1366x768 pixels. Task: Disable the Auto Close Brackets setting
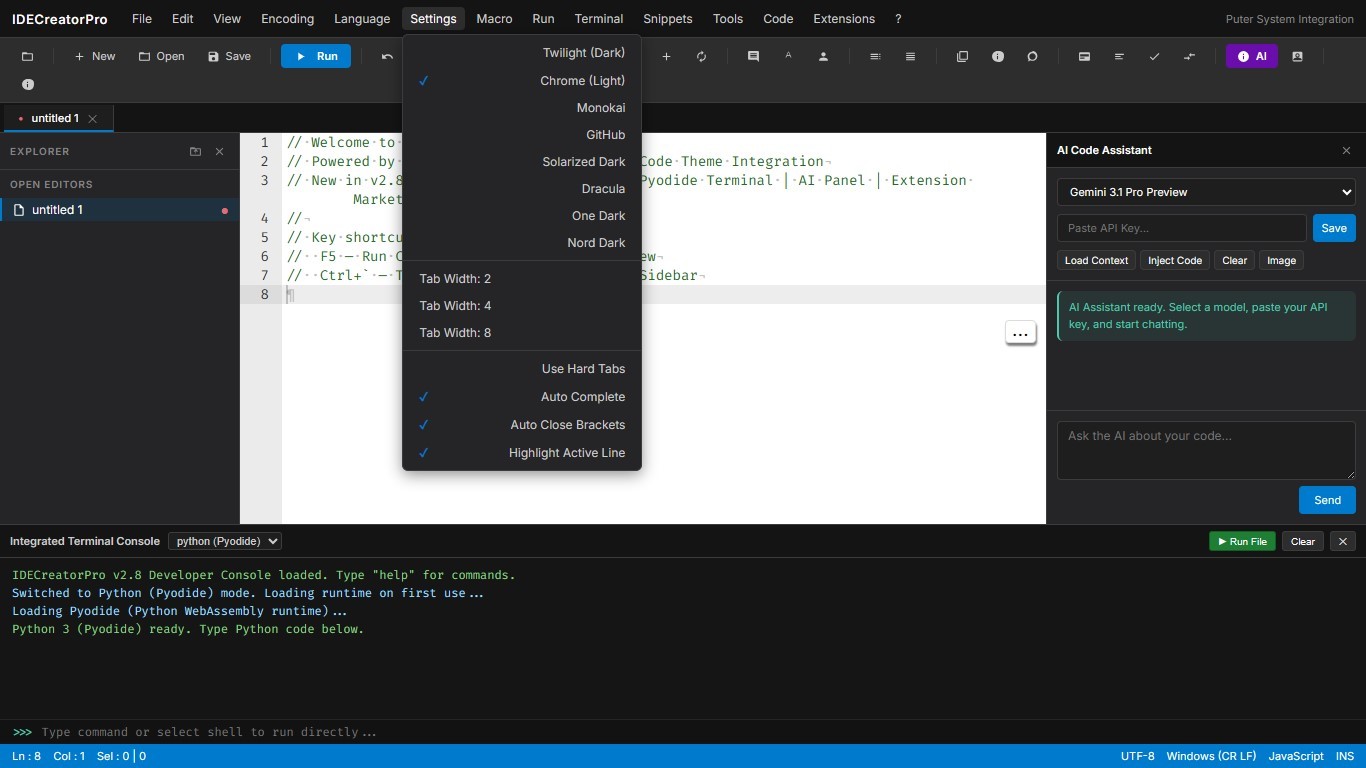[521, 425]
